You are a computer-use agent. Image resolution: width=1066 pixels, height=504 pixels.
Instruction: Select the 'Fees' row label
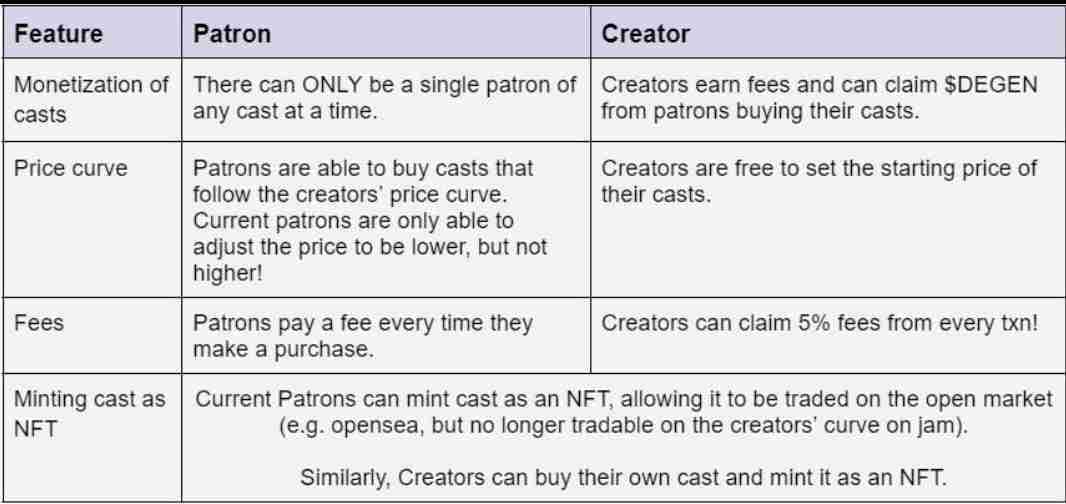(x=38, y=324)
